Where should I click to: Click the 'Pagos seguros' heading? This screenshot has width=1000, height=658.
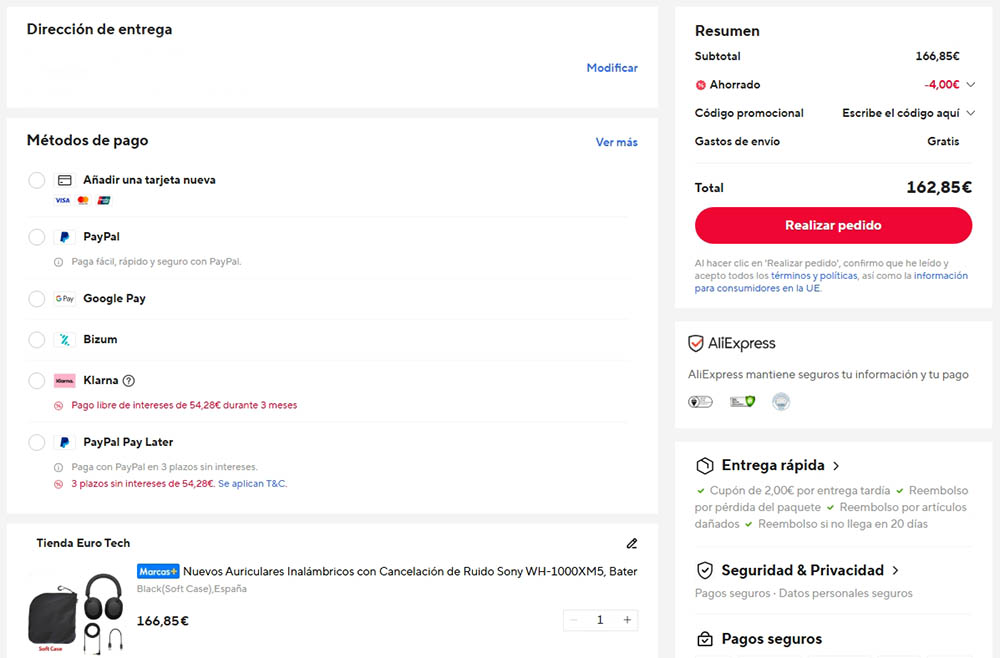pos(772,639)
